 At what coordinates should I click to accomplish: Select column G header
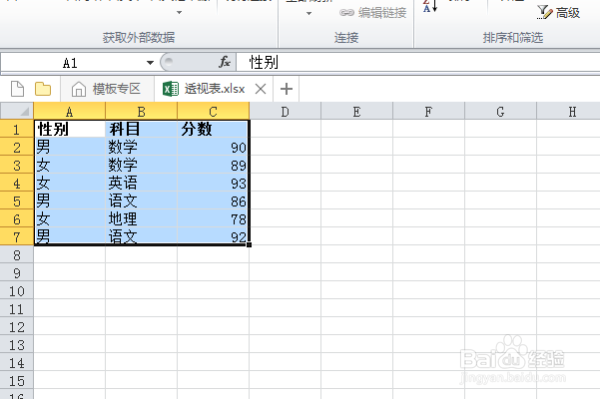pyautogui.click(x=501, y=112)
